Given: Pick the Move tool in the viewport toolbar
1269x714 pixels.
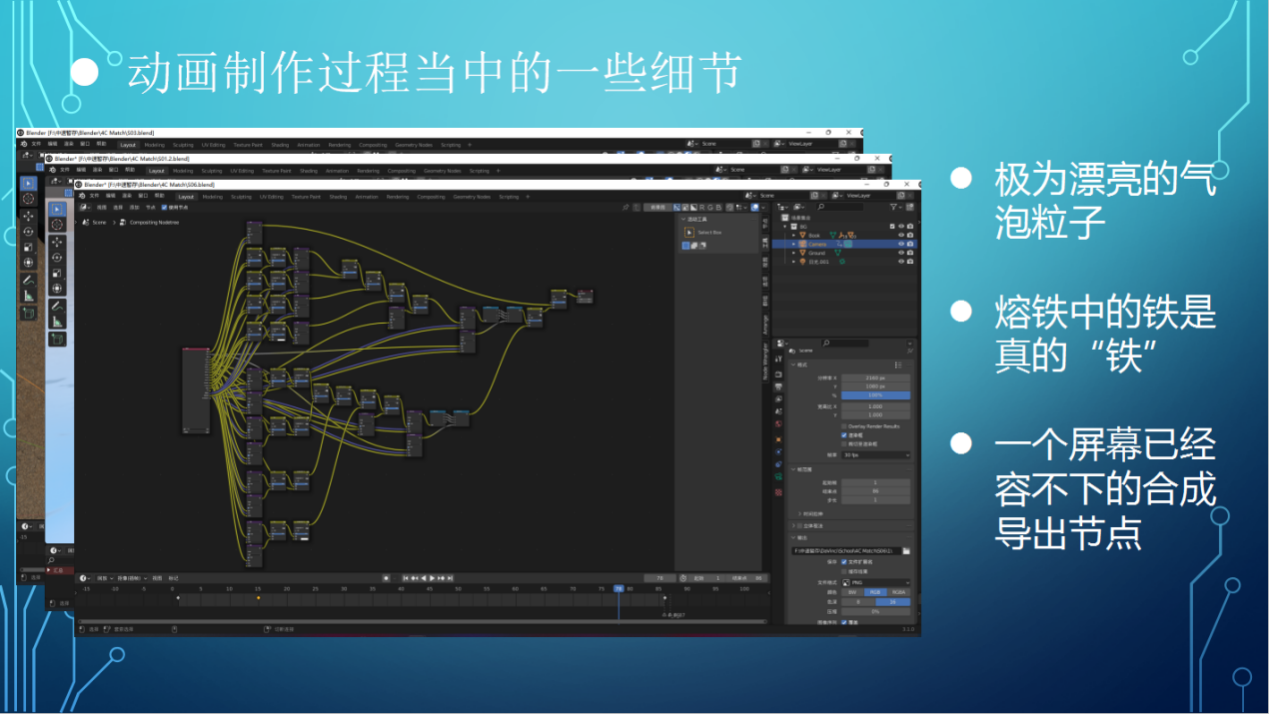Looking at the screenshot, I should [58, 241].
